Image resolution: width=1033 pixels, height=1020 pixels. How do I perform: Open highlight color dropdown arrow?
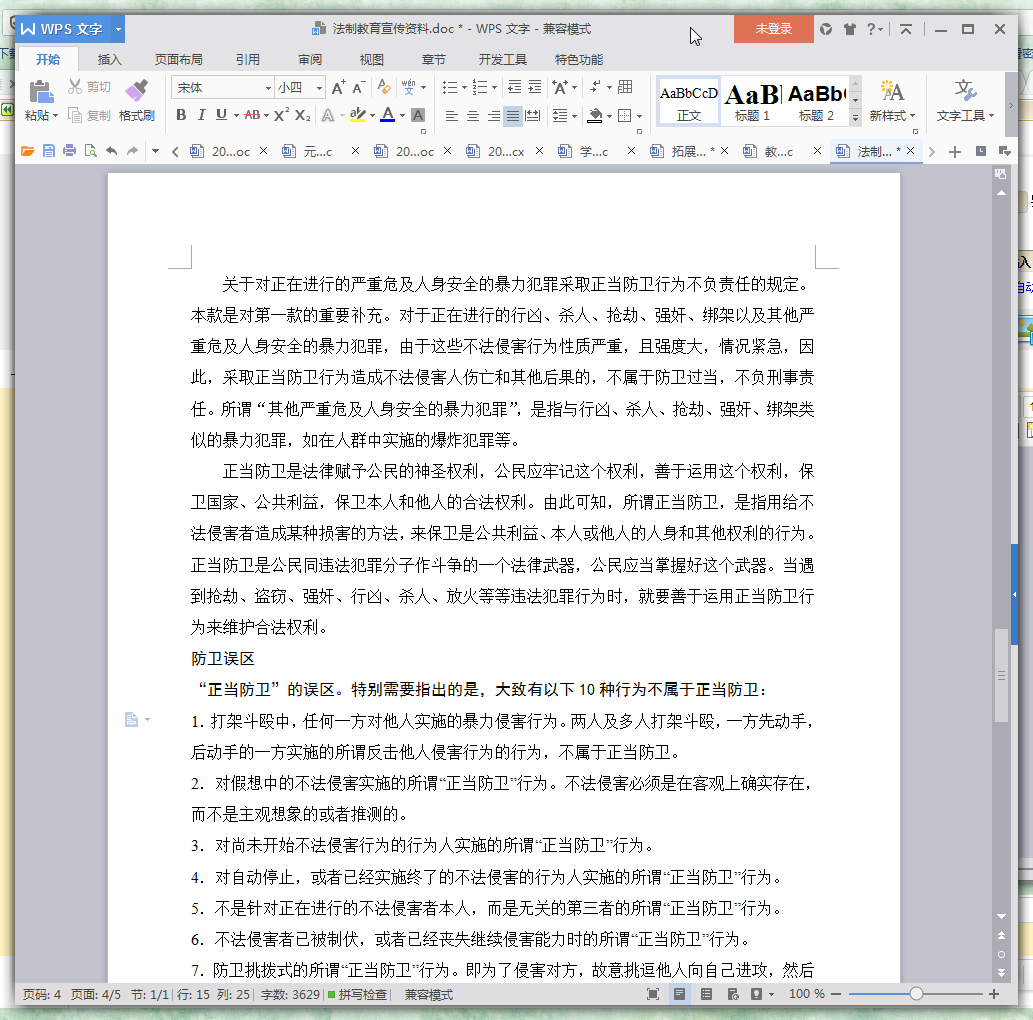point(372,116)
